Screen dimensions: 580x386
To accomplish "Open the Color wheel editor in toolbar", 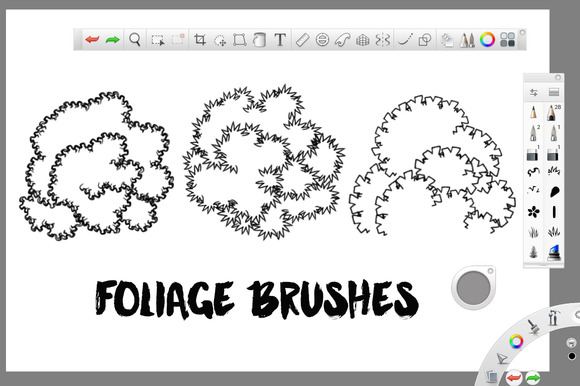I will [x=487, y=39].
